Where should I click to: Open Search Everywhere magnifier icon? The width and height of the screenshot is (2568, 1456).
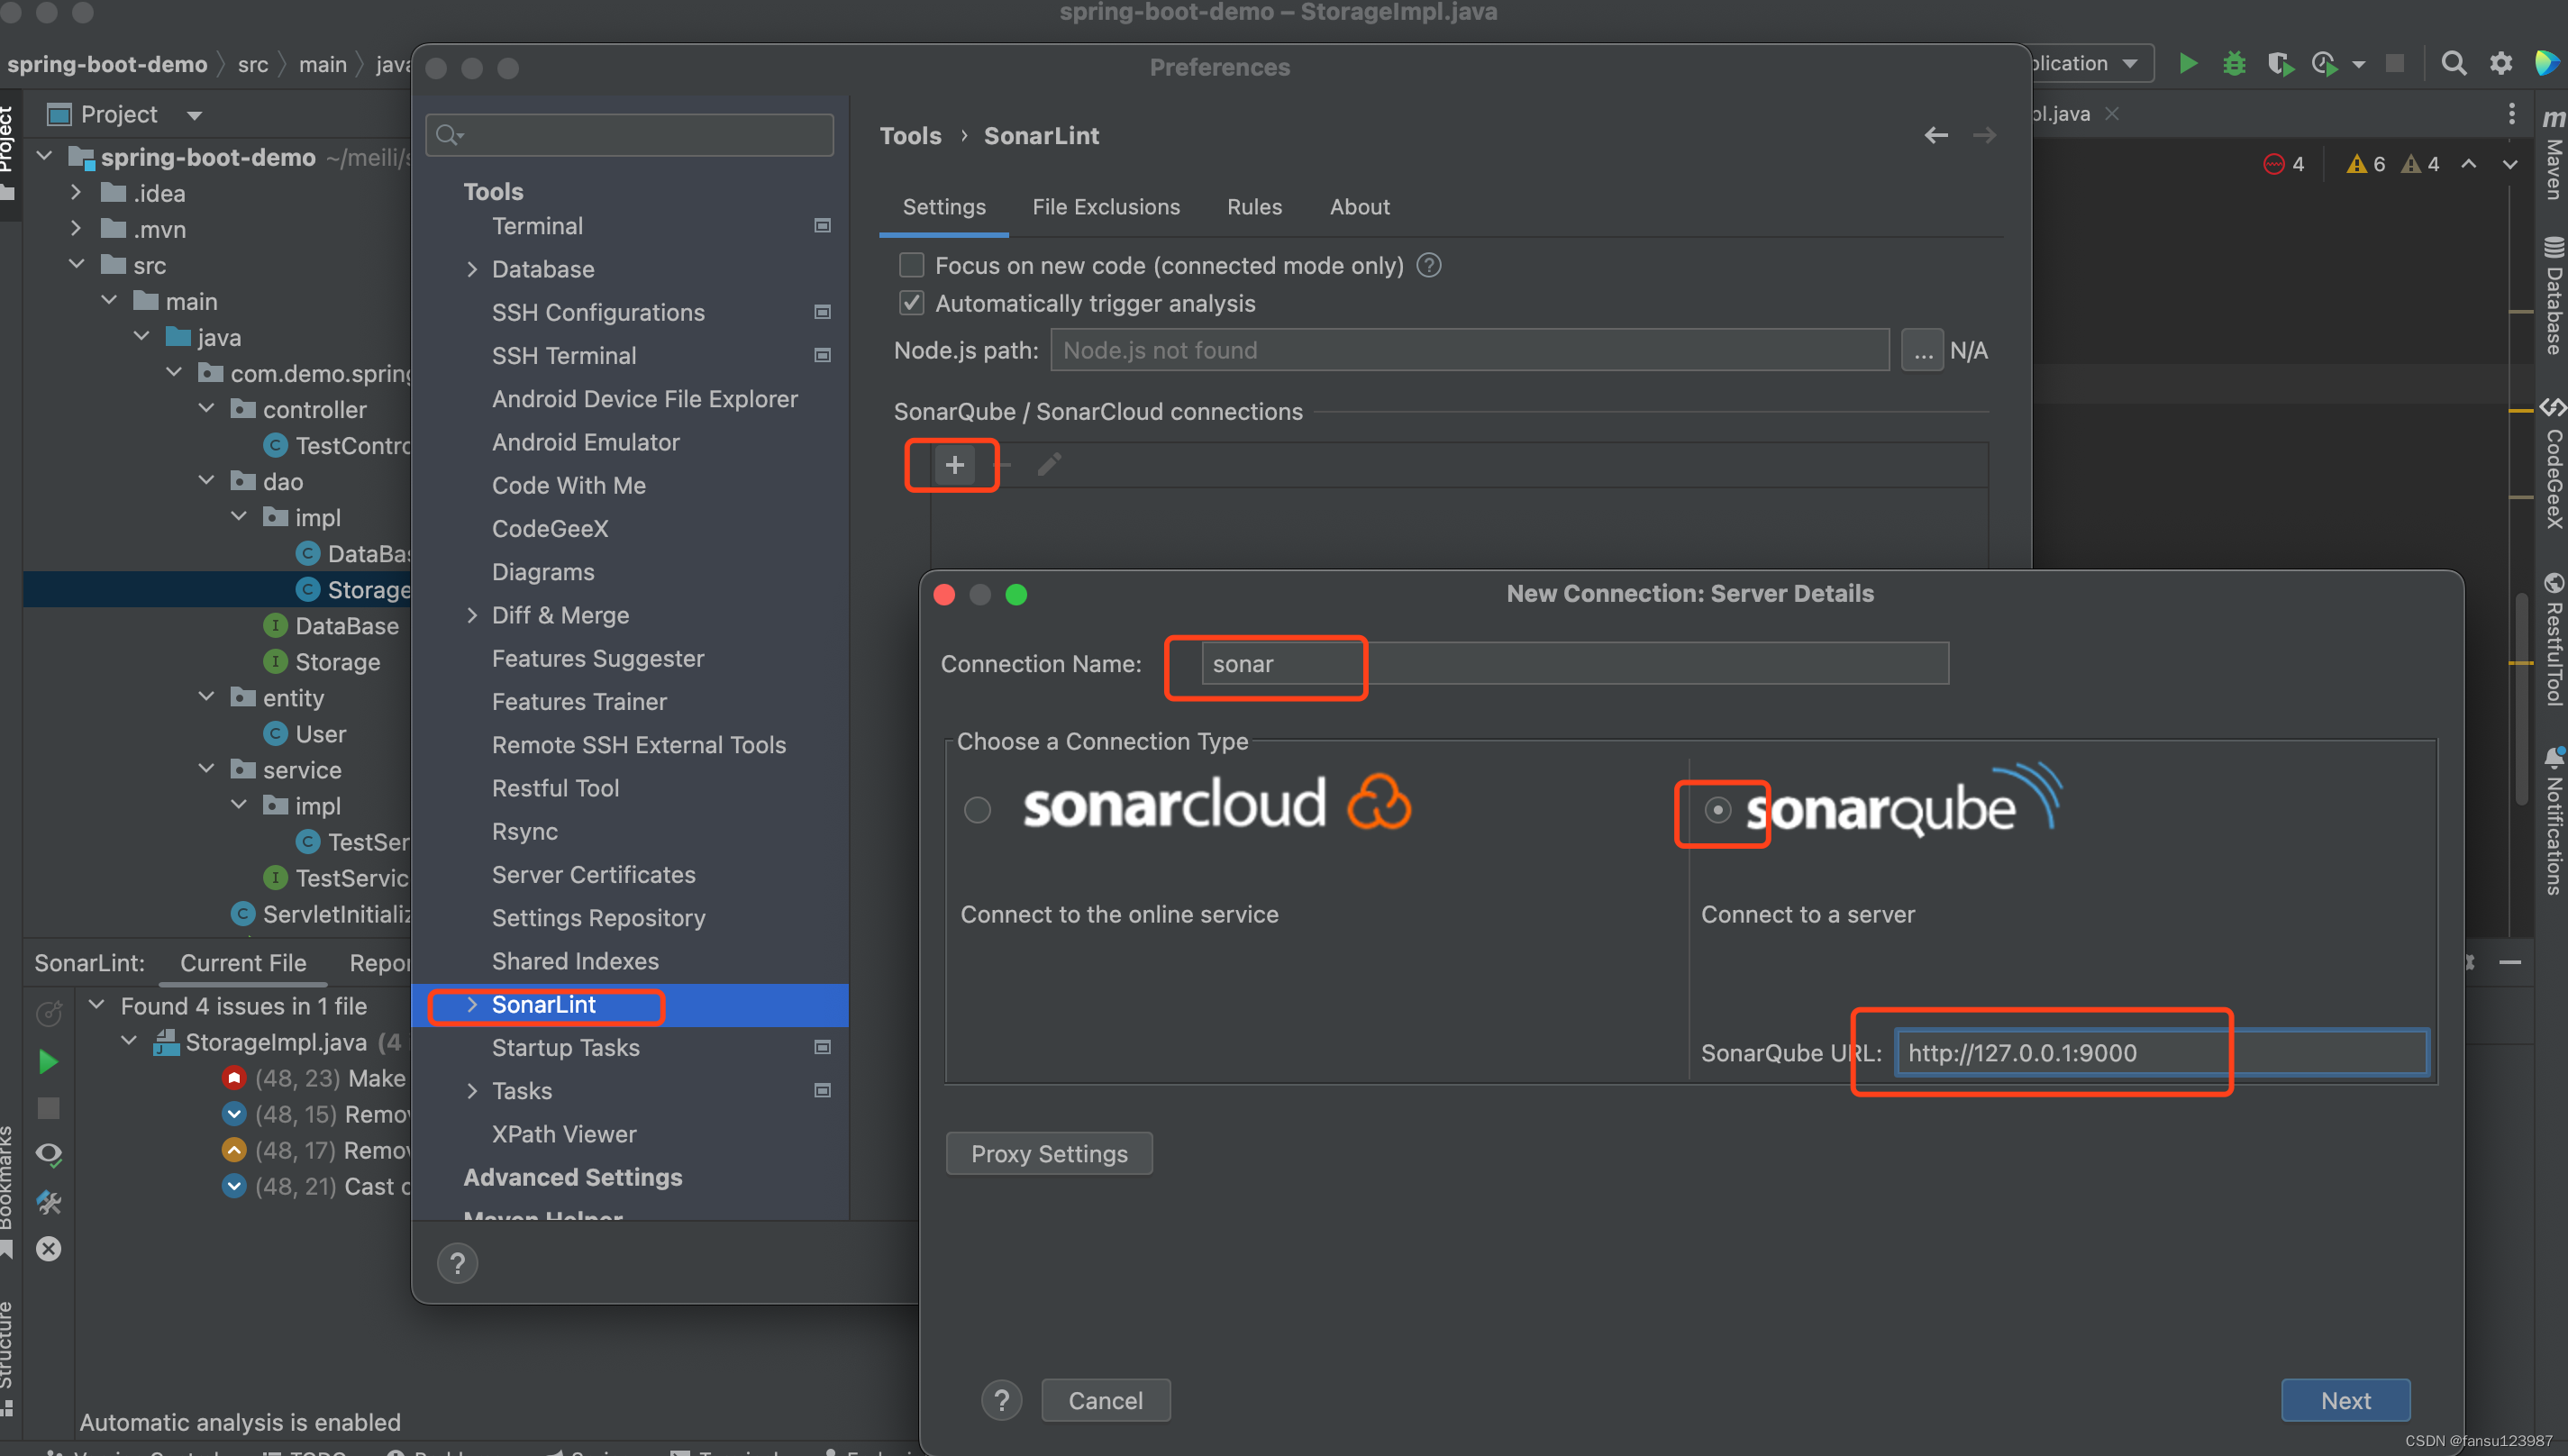pyautogui.click(x=2453, y=64)
